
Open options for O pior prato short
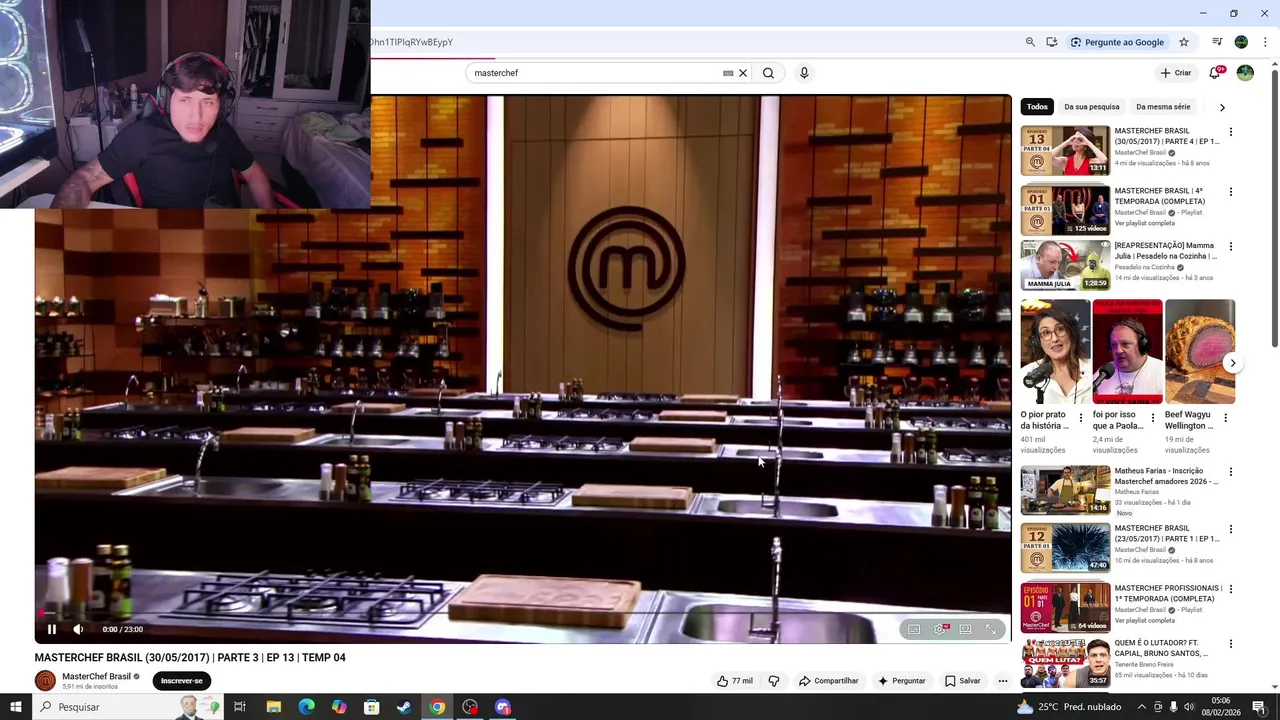tap(1081, 417)
